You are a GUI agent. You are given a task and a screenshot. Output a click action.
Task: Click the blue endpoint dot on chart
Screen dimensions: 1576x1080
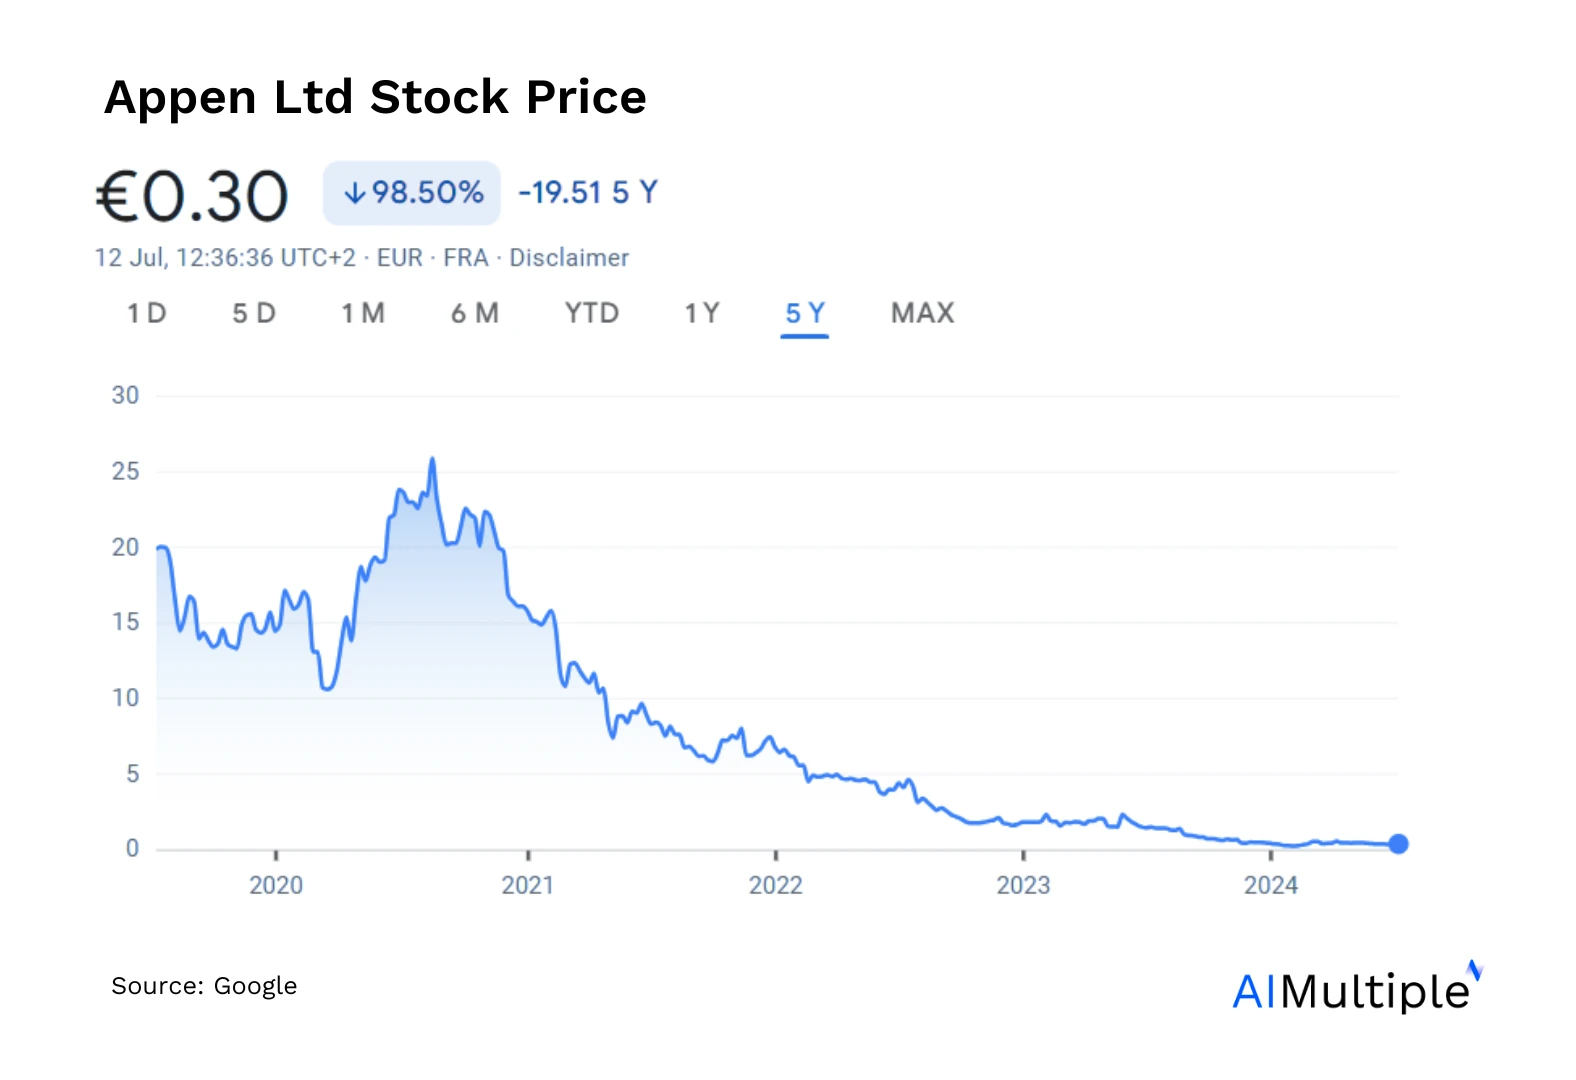coord(1399,844)
